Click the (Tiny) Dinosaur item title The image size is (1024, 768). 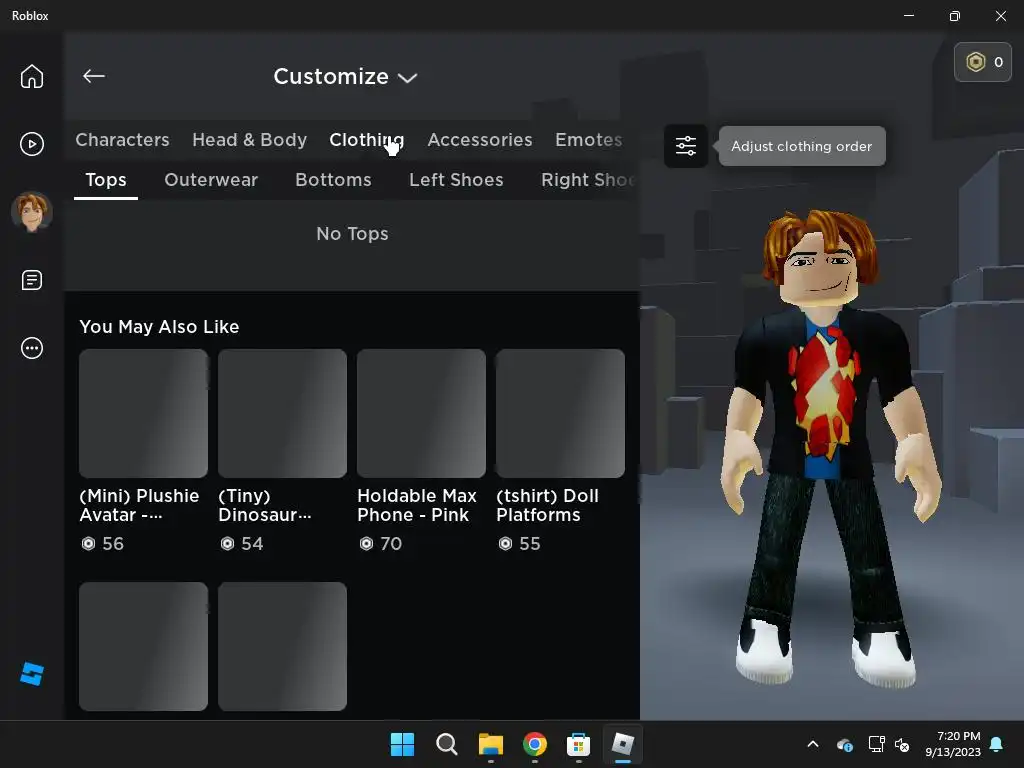coord(264,505)
